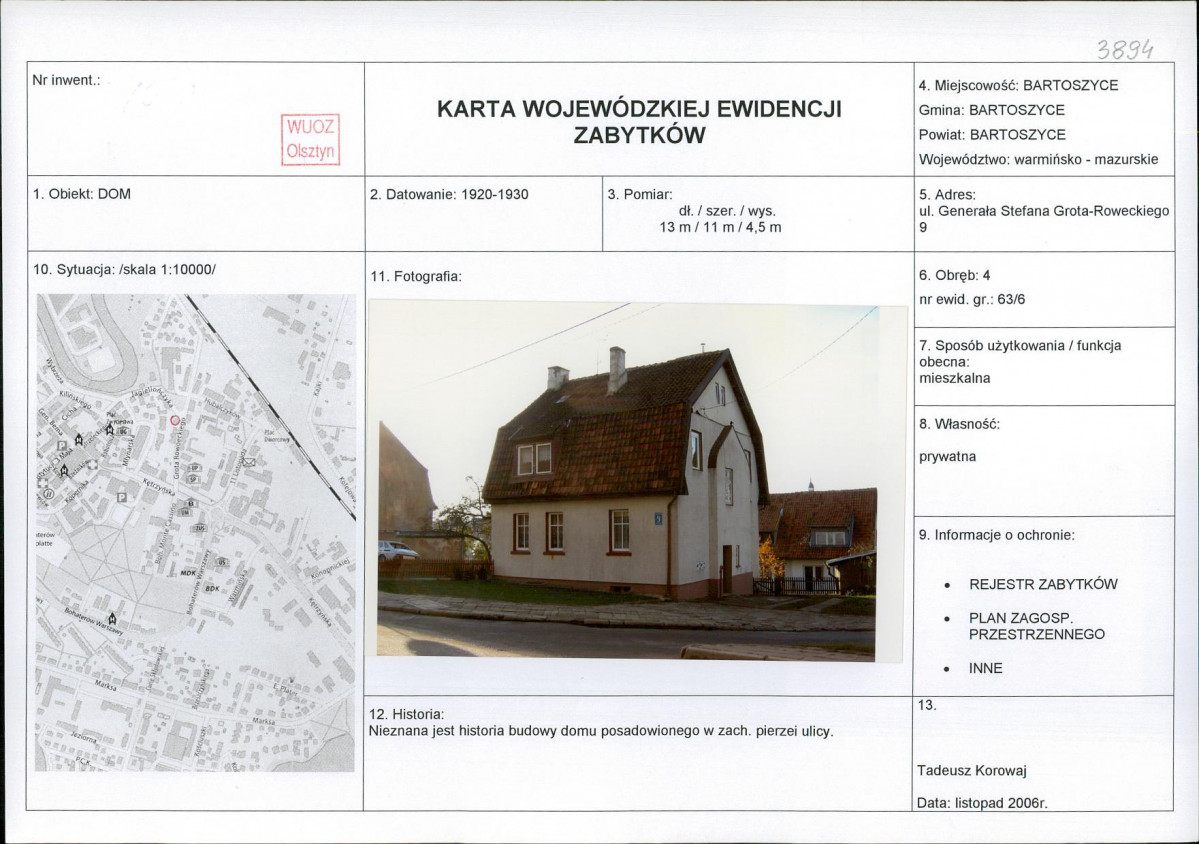Click the handwritten number 3894
1199x844 pixels.
coord(1124,49)
